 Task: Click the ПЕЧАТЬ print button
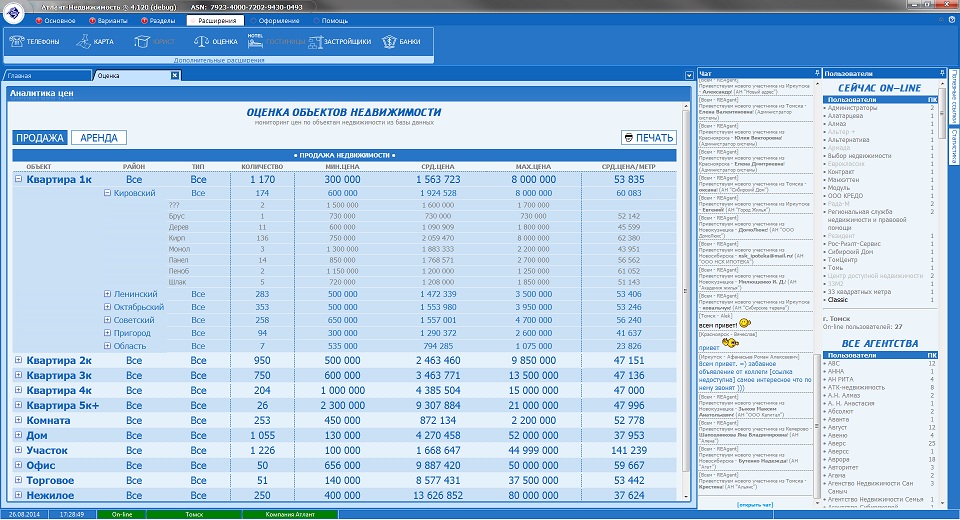(649, 138)
